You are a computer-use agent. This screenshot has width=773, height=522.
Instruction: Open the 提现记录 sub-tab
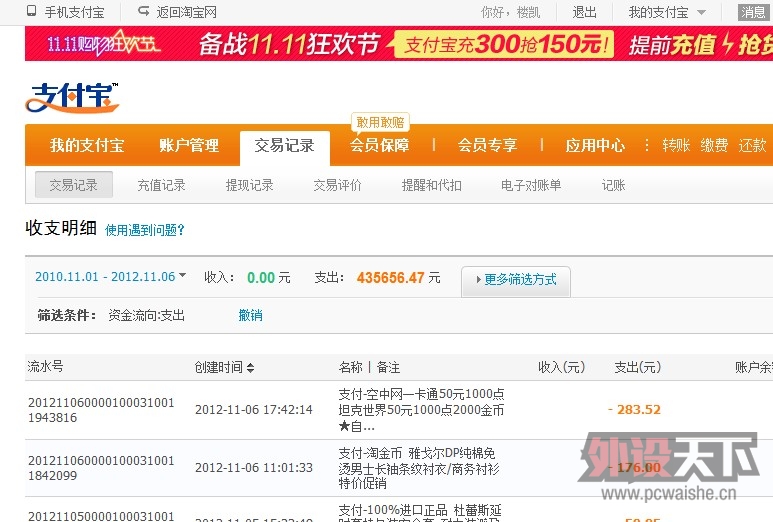point(249,185)
